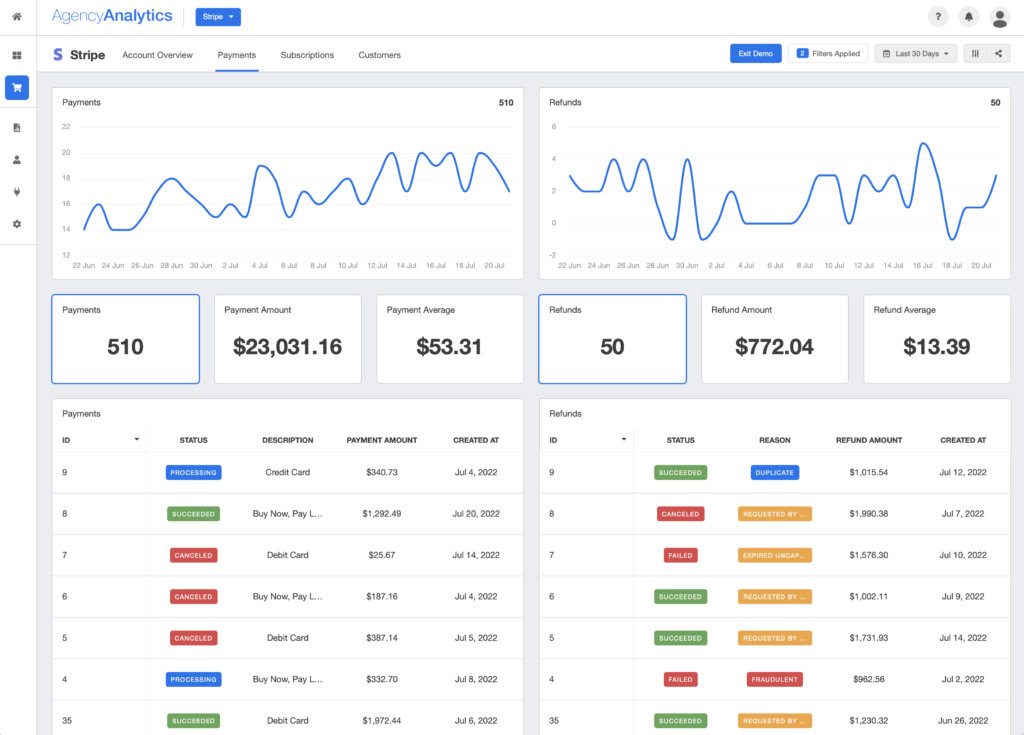Open the dashboards grid icon
This screenshot has height=735, width=1024.
17,56
